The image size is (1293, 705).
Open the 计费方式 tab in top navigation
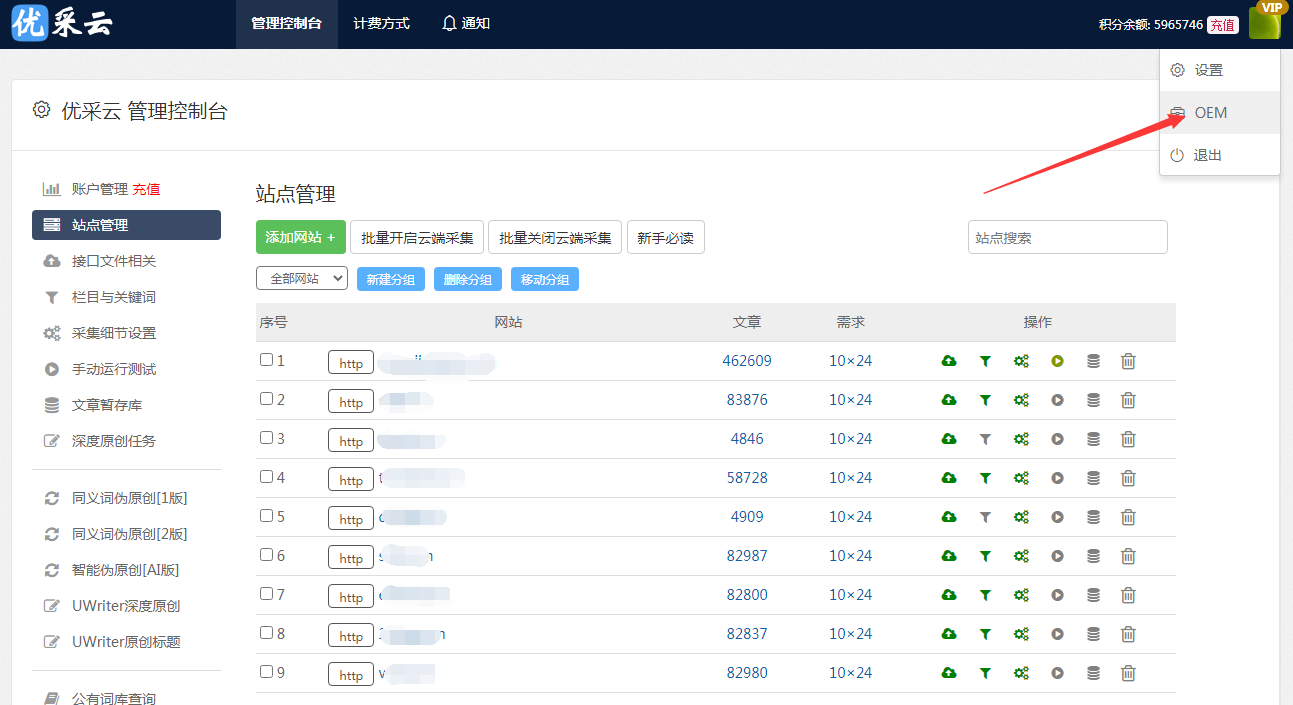(x=381, y=23)
